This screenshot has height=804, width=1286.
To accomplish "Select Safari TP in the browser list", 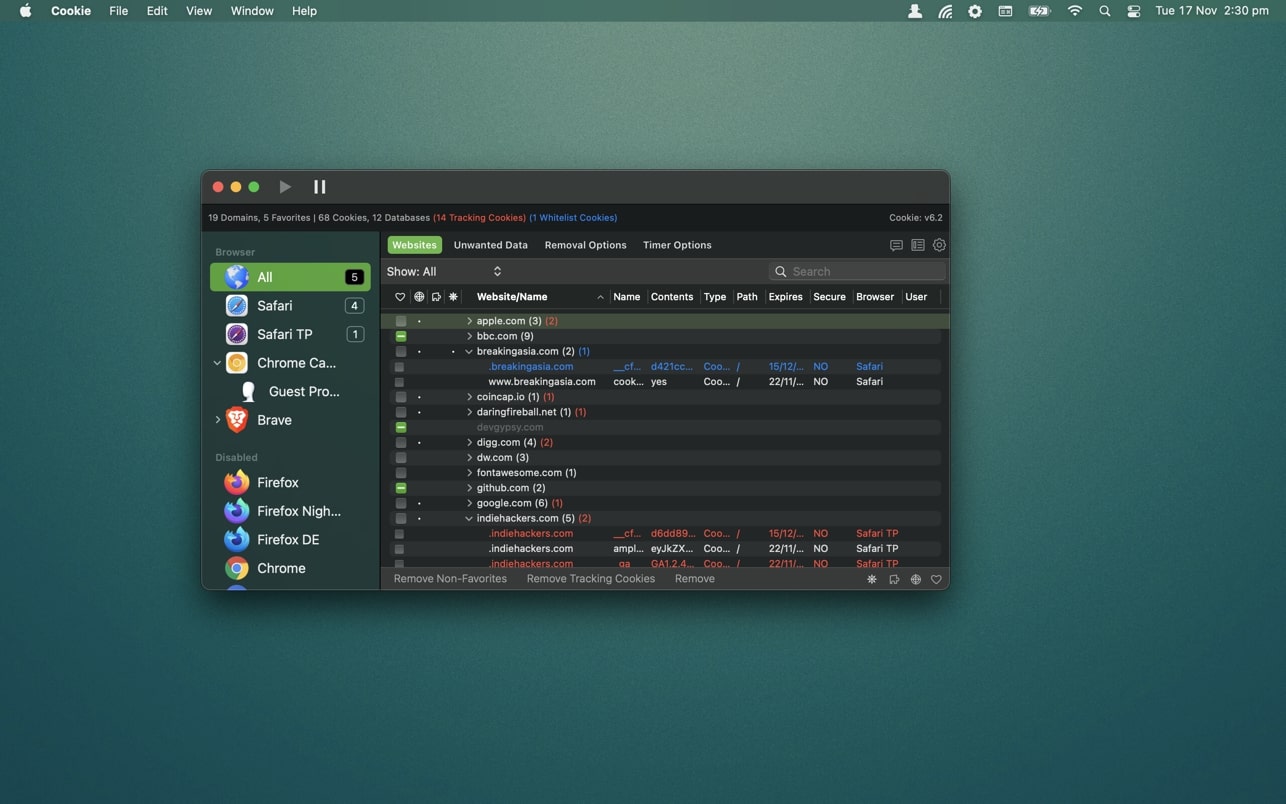I will point(284,334).
